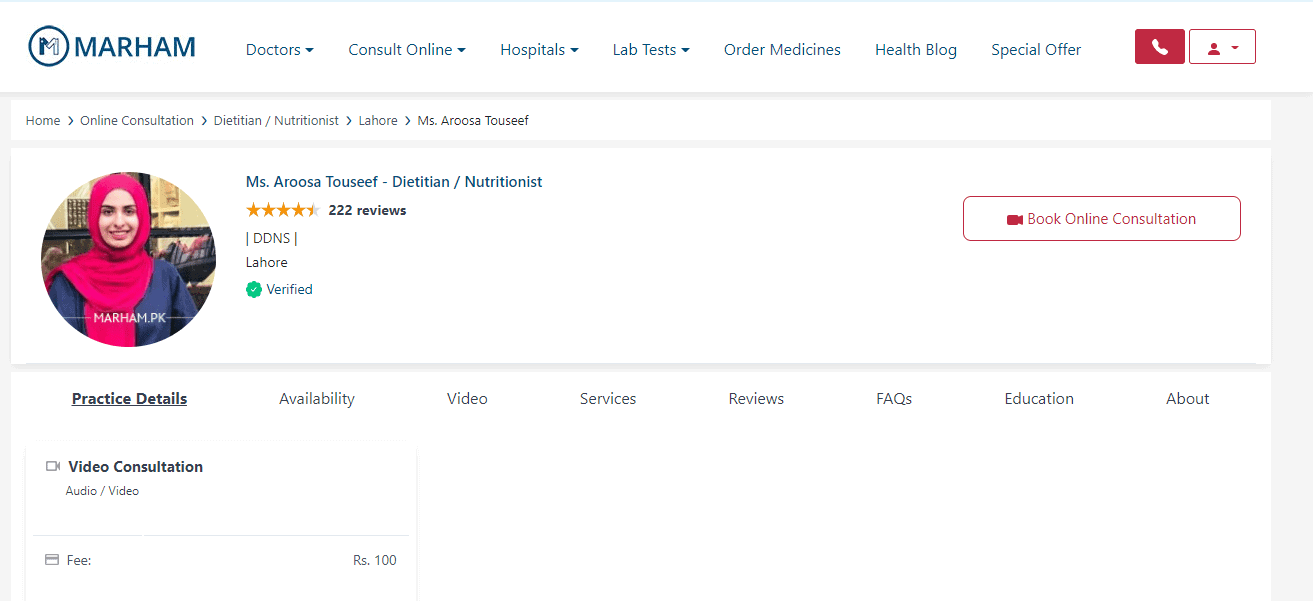Open the user account dropdown button

[1222, 47]
